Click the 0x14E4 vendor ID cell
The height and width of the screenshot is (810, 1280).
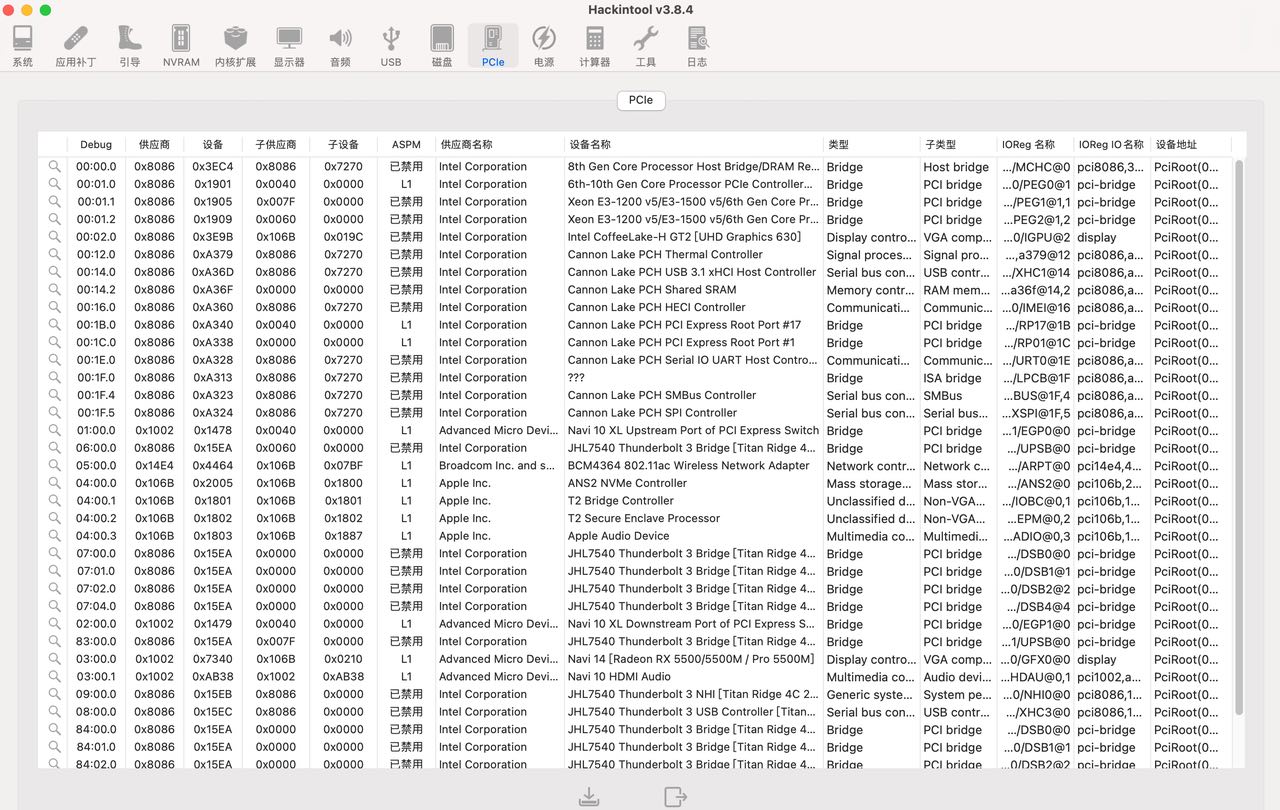click(154, 466)
